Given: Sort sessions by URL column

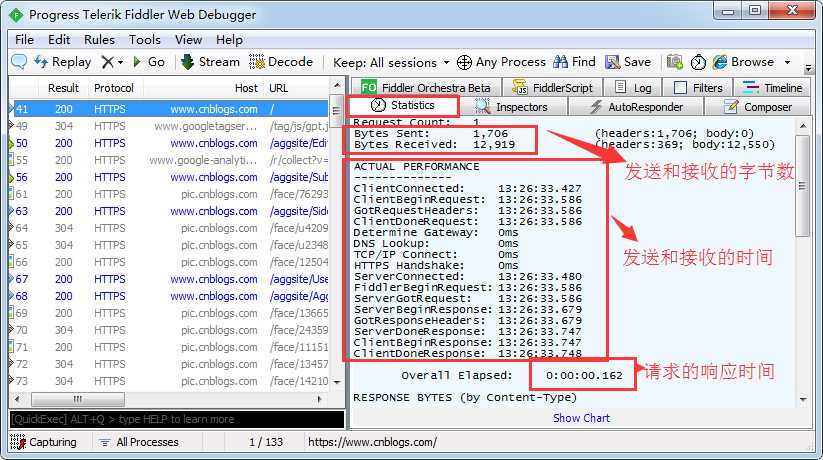Looking at the screenshot, I should tap(297, 88).
